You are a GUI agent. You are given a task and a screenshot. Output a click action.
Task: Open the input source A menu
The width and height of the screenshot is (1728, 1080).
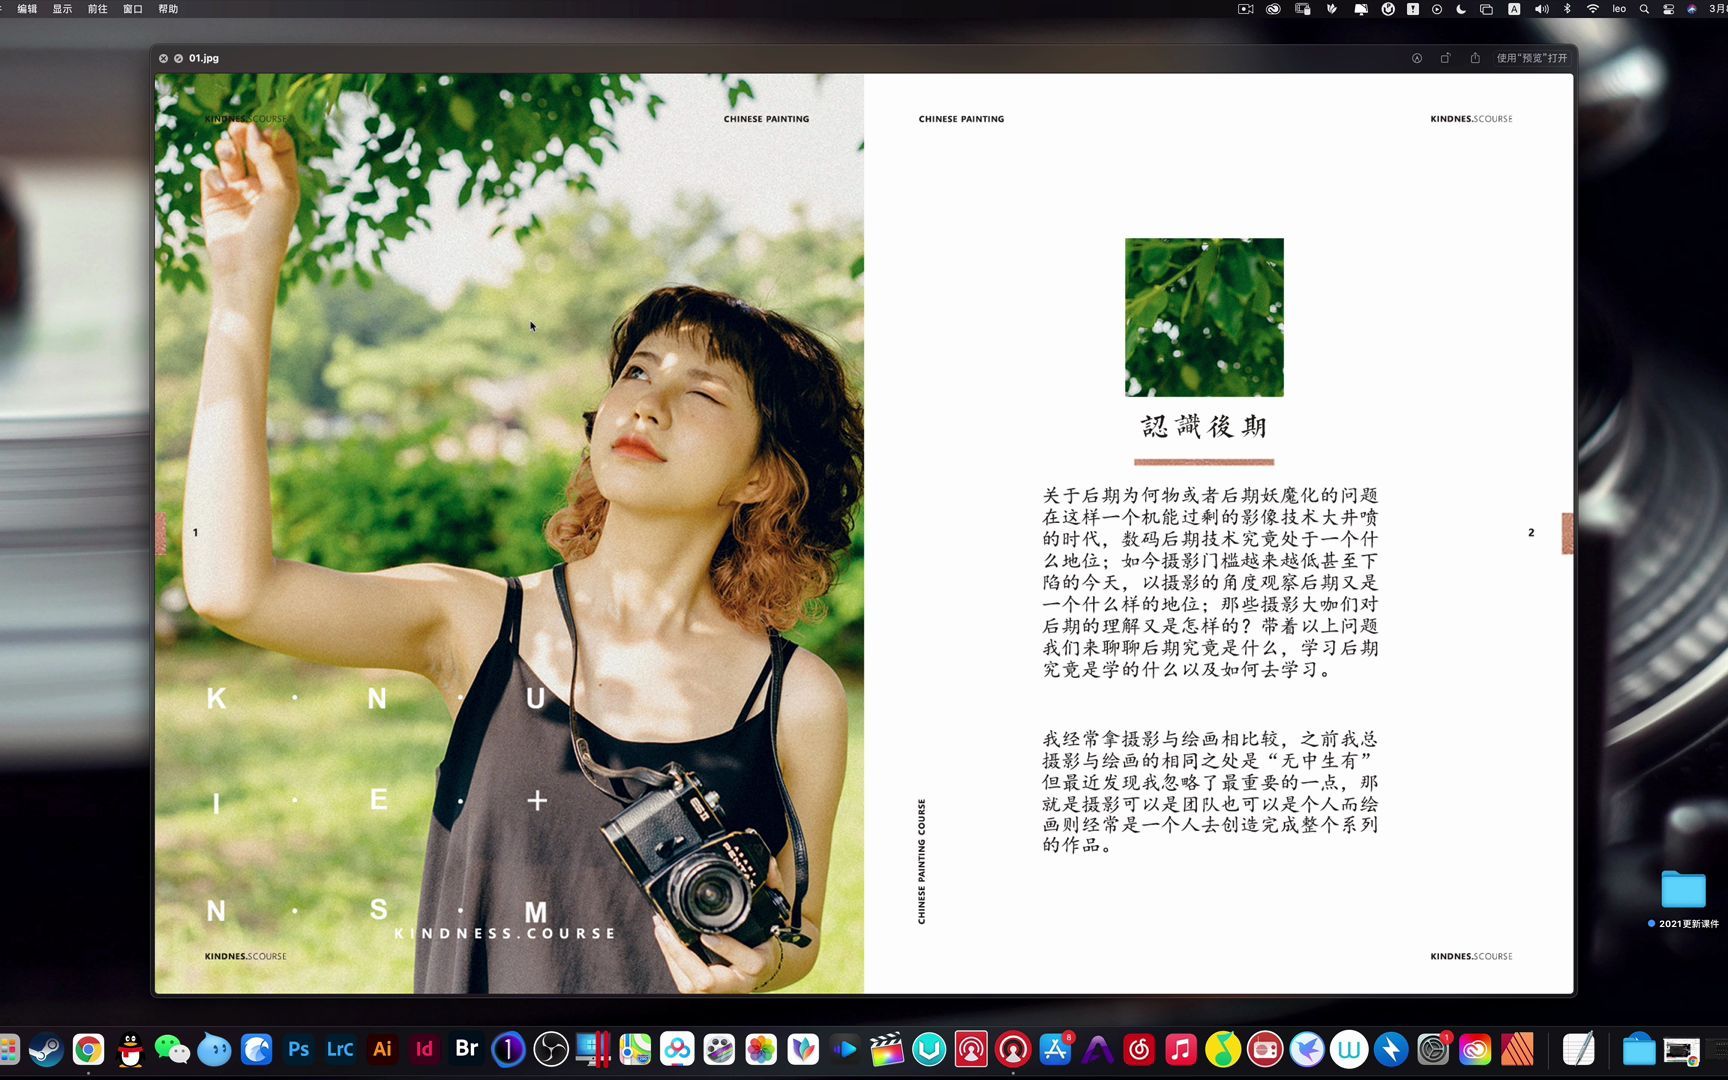(1514, 9)
